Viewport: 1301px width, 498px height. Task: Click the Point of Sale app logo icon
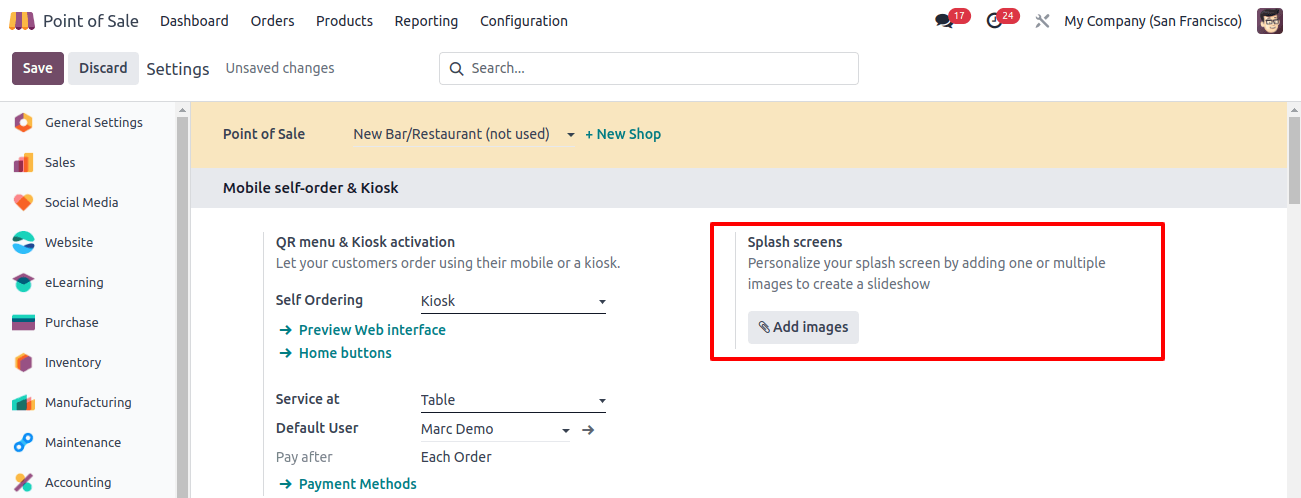pyautogui.click(x=21, y=21)
